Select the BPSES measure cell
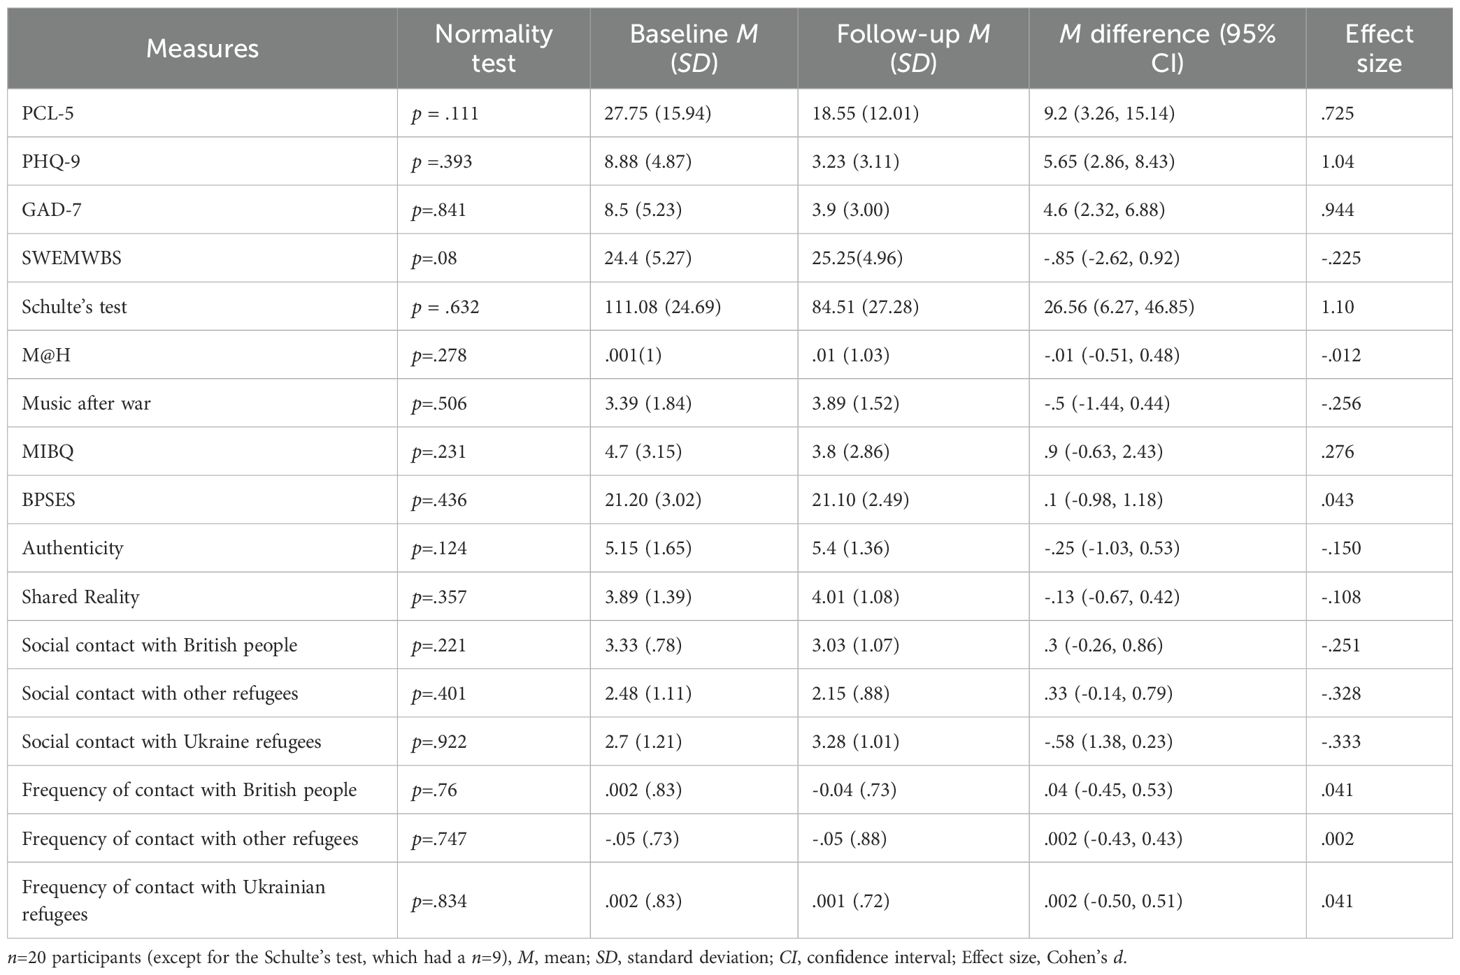This screenshot has width=1460, height=975. pyautogui.click(x=49, y=500)
